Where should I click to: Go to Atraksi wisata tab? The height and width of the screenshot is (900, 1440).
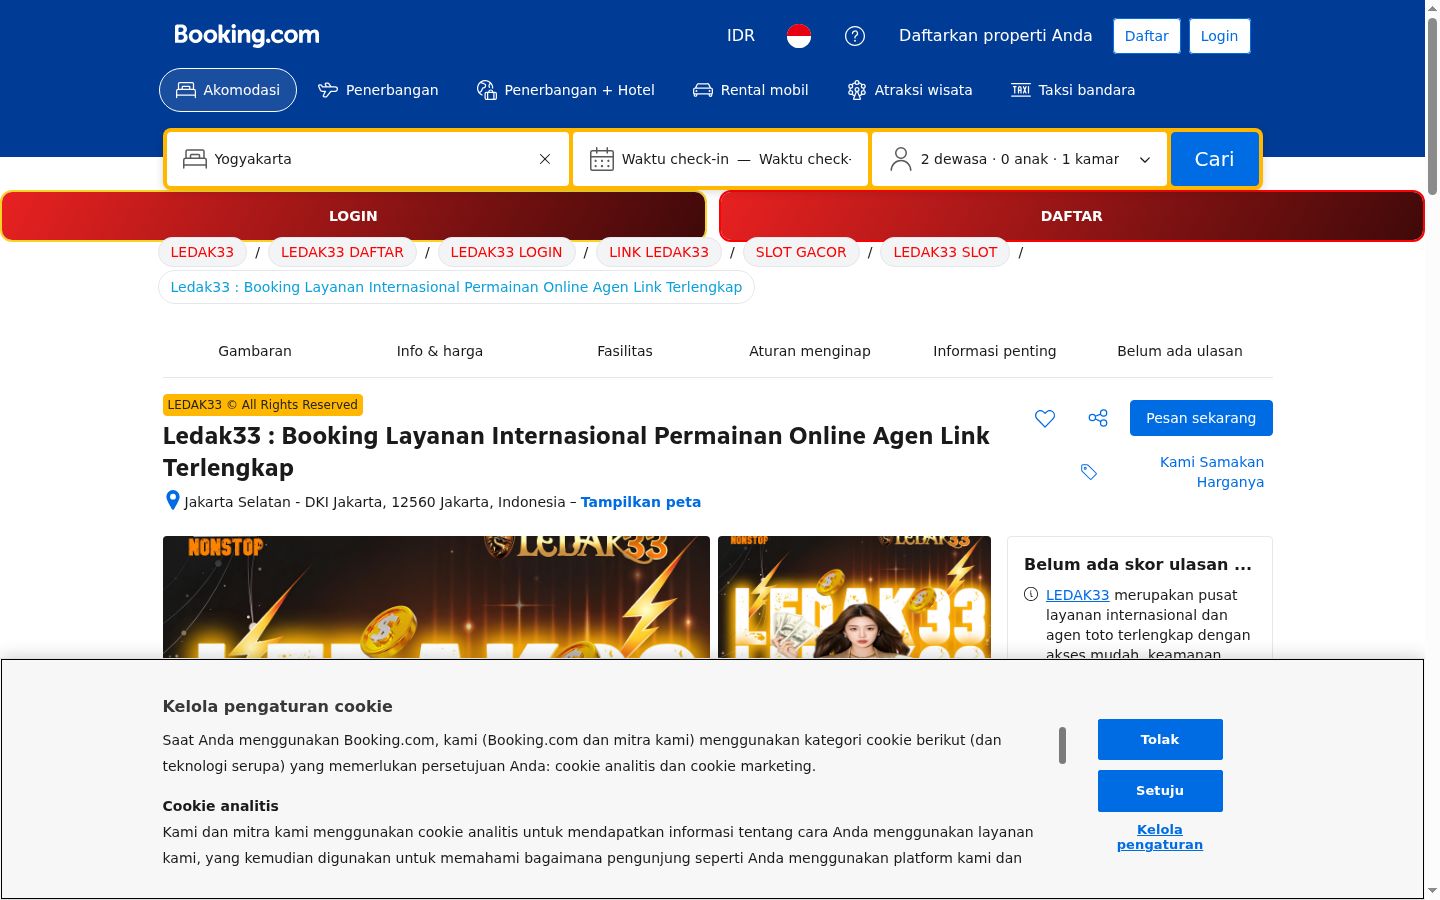[910, 90]
